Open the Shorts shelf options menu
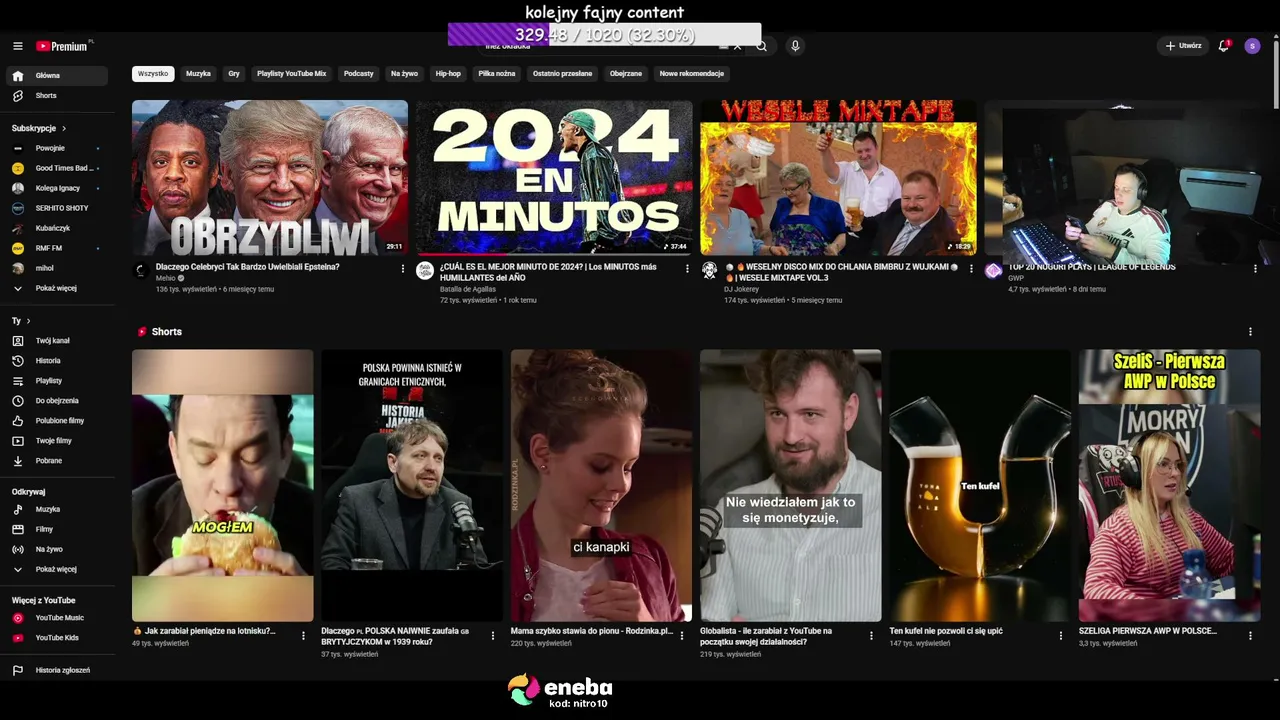This screenshot has height=720, width=1280. [x=1250, y=332]
